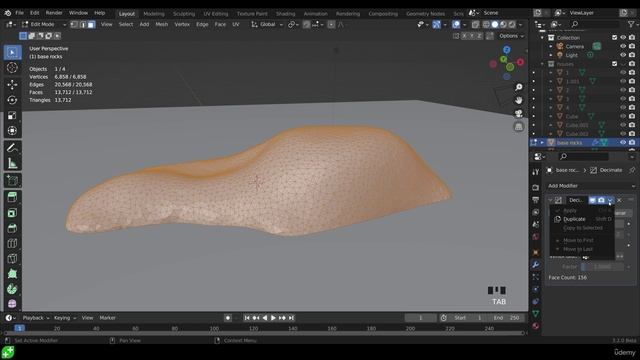640x360 pixels.
Task: Click the Z axis on navigation gizmo
Action: point(507,50)
